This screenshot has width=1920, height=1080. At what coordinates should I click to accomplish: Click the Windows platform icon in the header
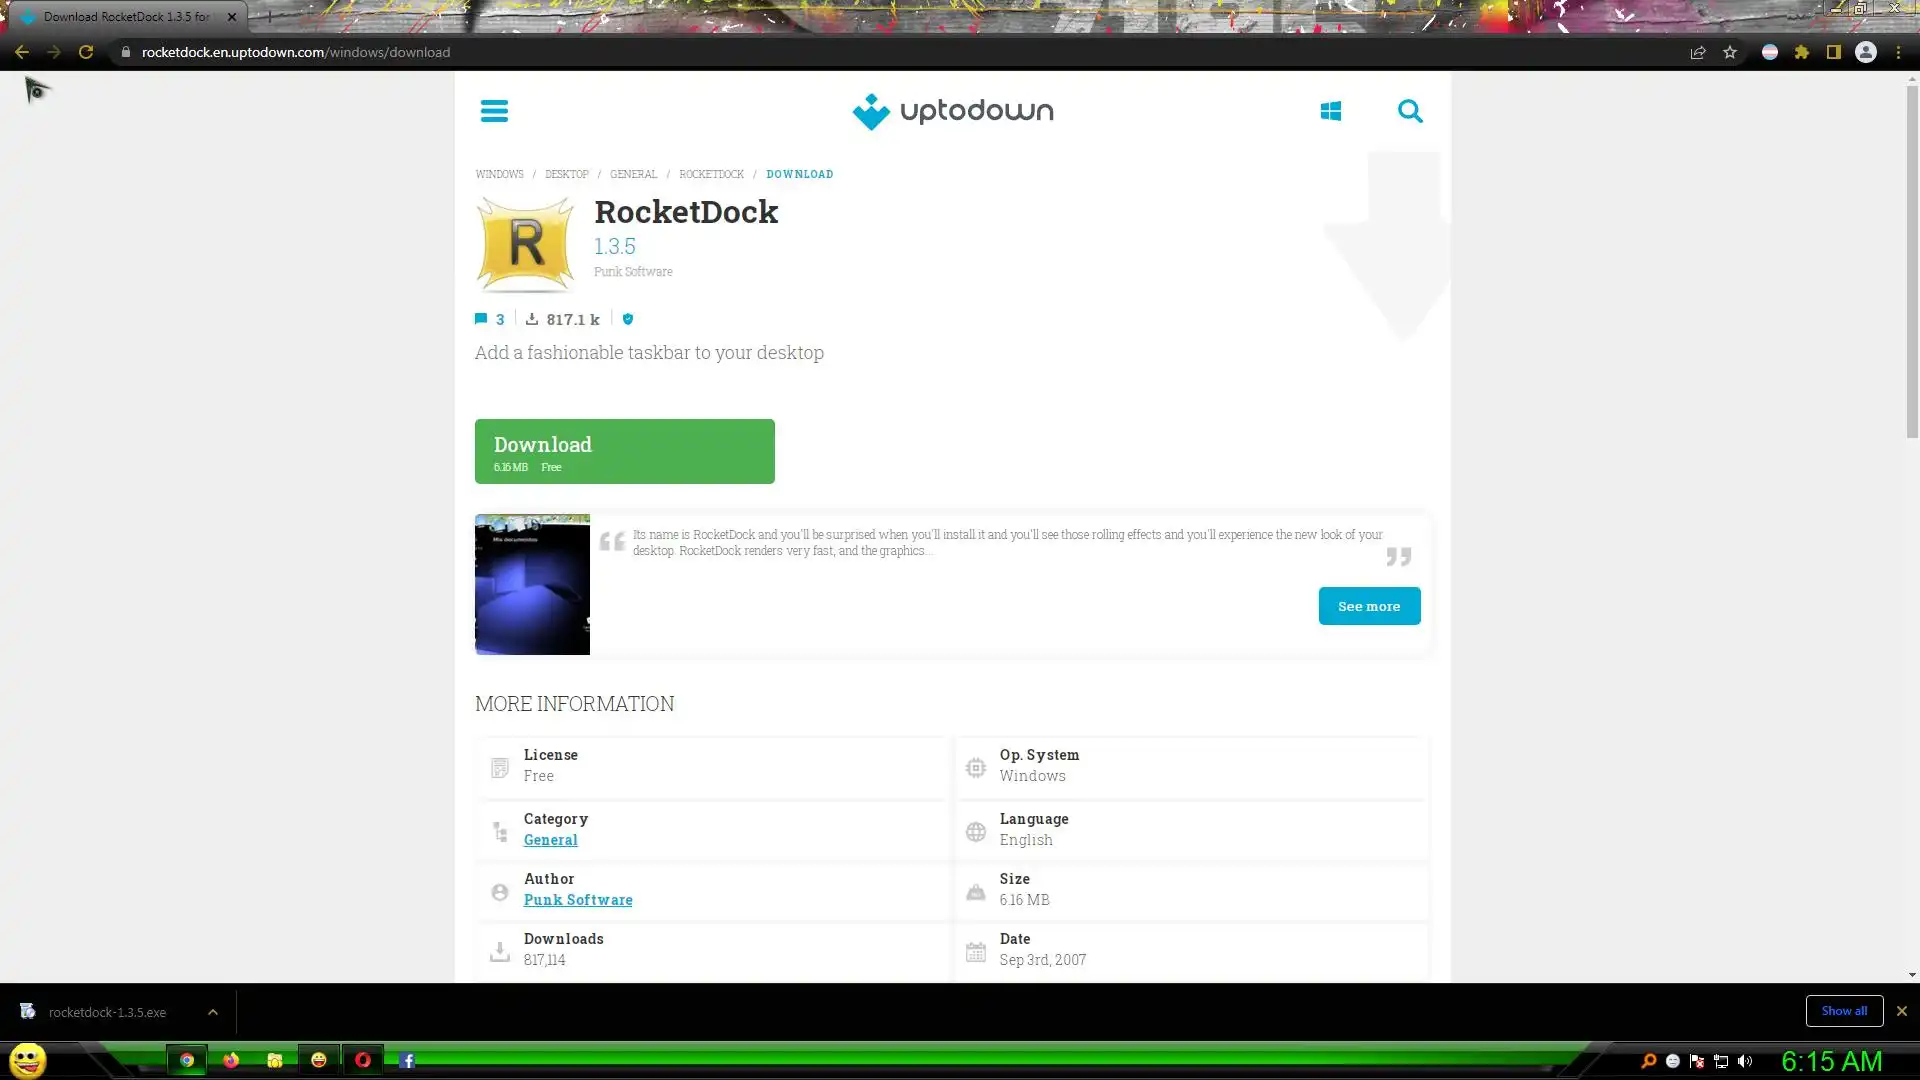[x=1330, y=111]
